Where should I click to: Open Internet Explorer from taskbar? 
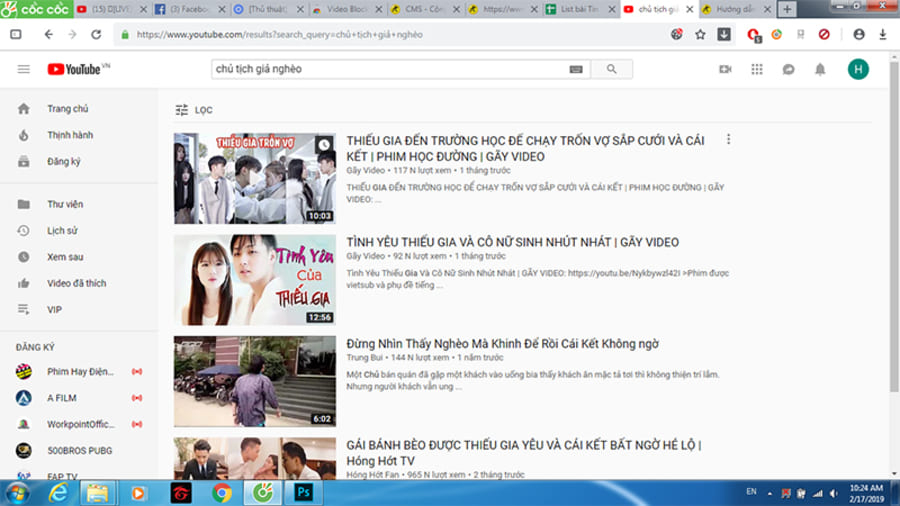(x=59, y=493)
